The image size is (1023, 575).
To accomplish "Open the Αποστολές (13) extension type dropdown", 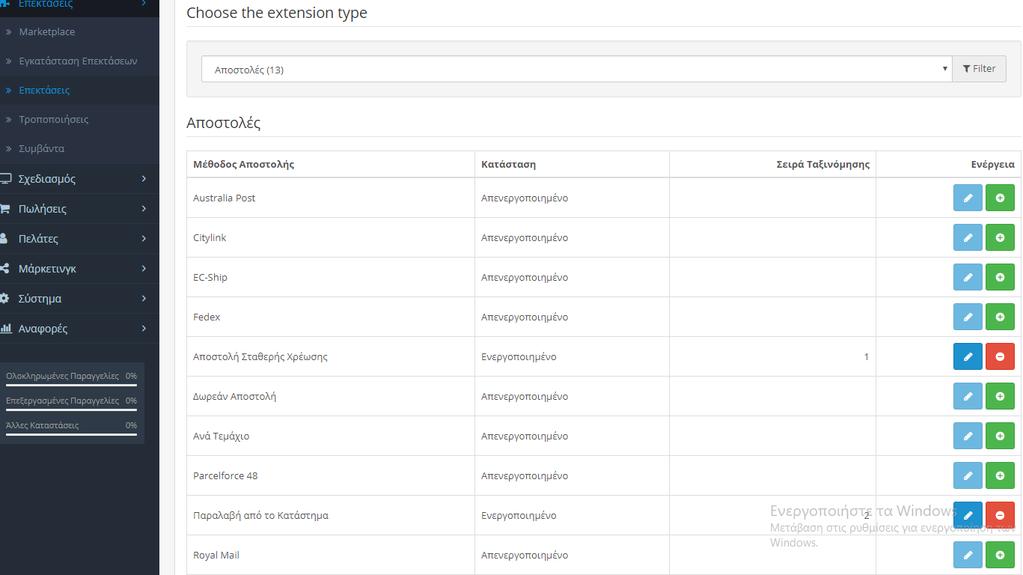I will [x=577, y=69].
